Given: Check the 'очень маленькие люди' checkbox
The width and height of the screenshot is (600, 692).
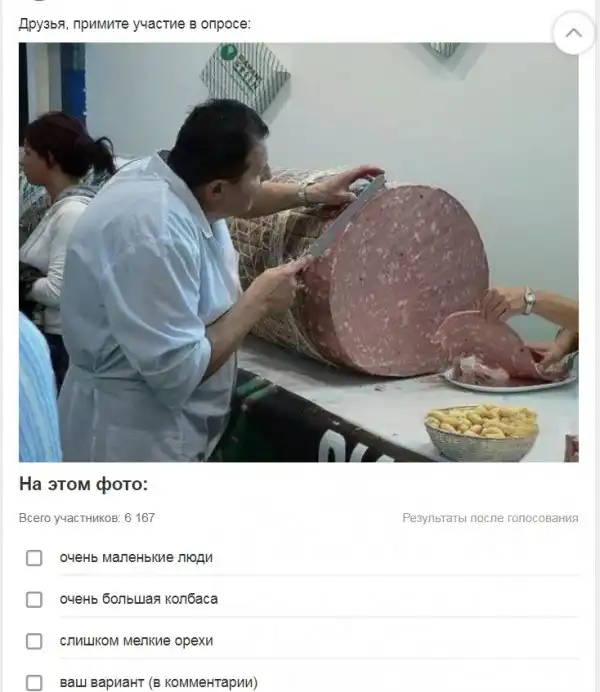Looking at the screenshot, I should pyautogui.click(x=34, y=558).
